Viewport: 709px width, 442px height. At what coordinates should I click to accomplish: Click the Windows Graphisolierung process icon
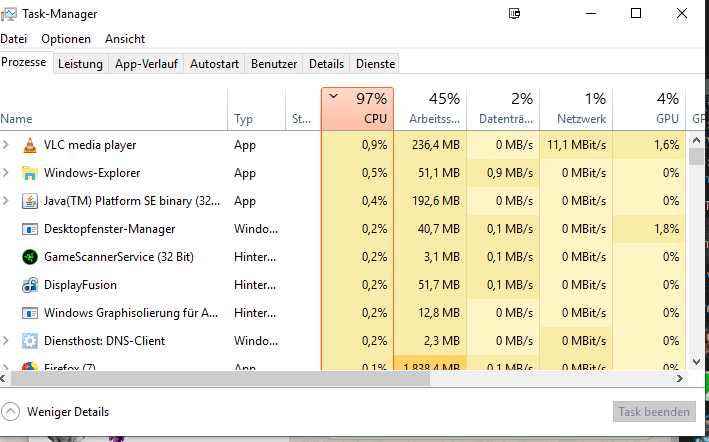pyautogui.click(x=30, y=313)
